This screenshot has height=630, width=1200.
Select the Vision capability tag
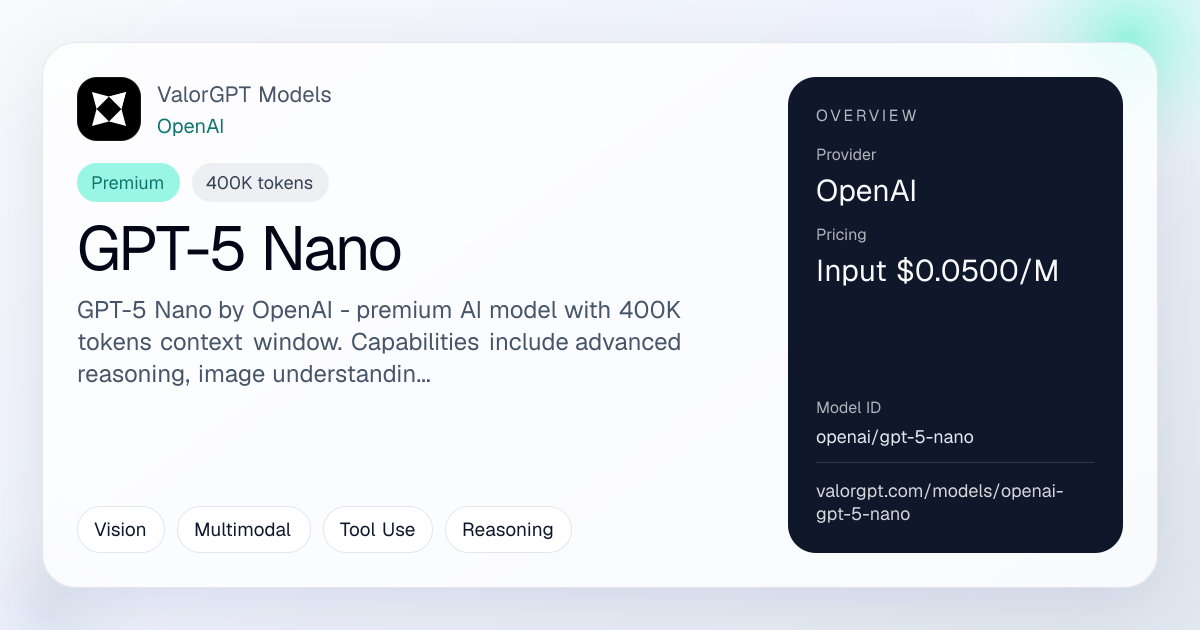pos(120,530)
